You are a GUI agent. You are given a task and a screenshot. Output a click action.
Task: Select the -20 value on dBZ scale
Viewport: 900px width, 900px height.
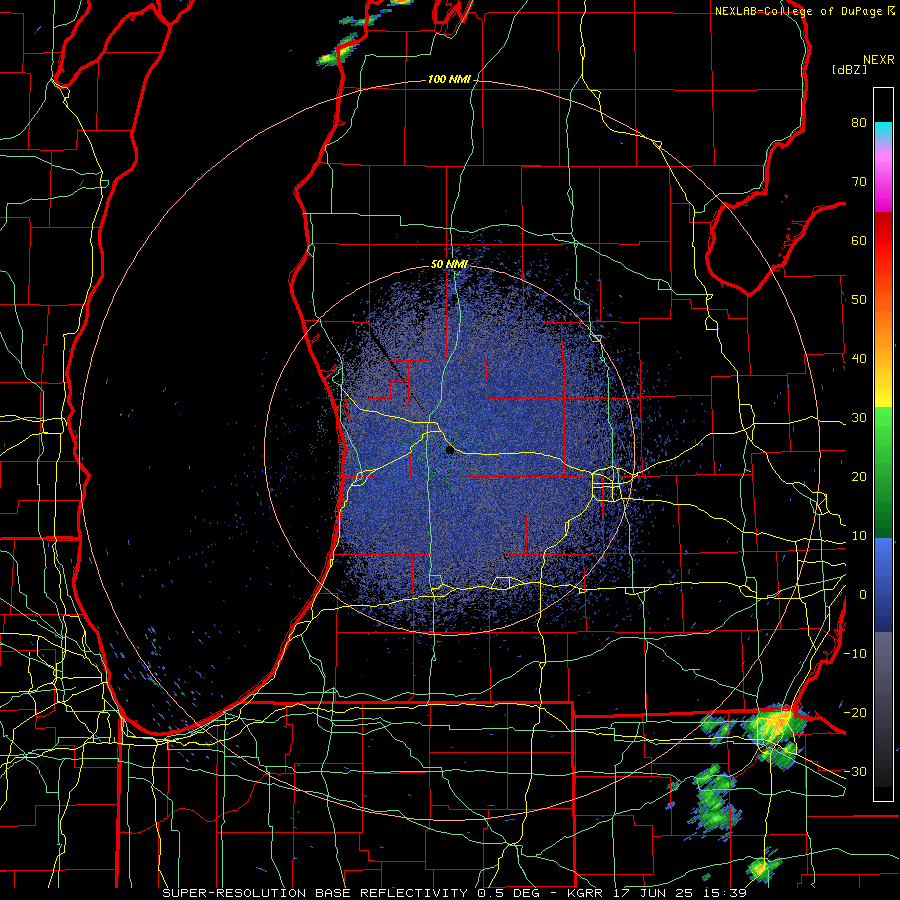coord(855,712)
